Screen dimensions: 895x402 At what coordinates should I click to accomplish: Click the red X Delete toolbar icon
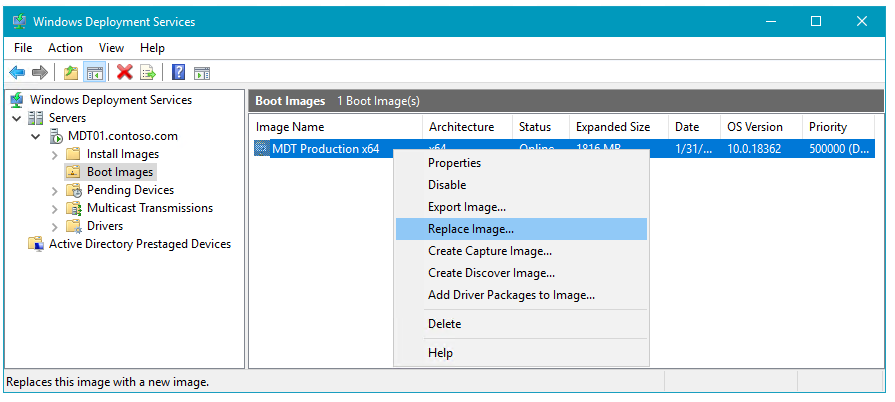tap(125, 72)
